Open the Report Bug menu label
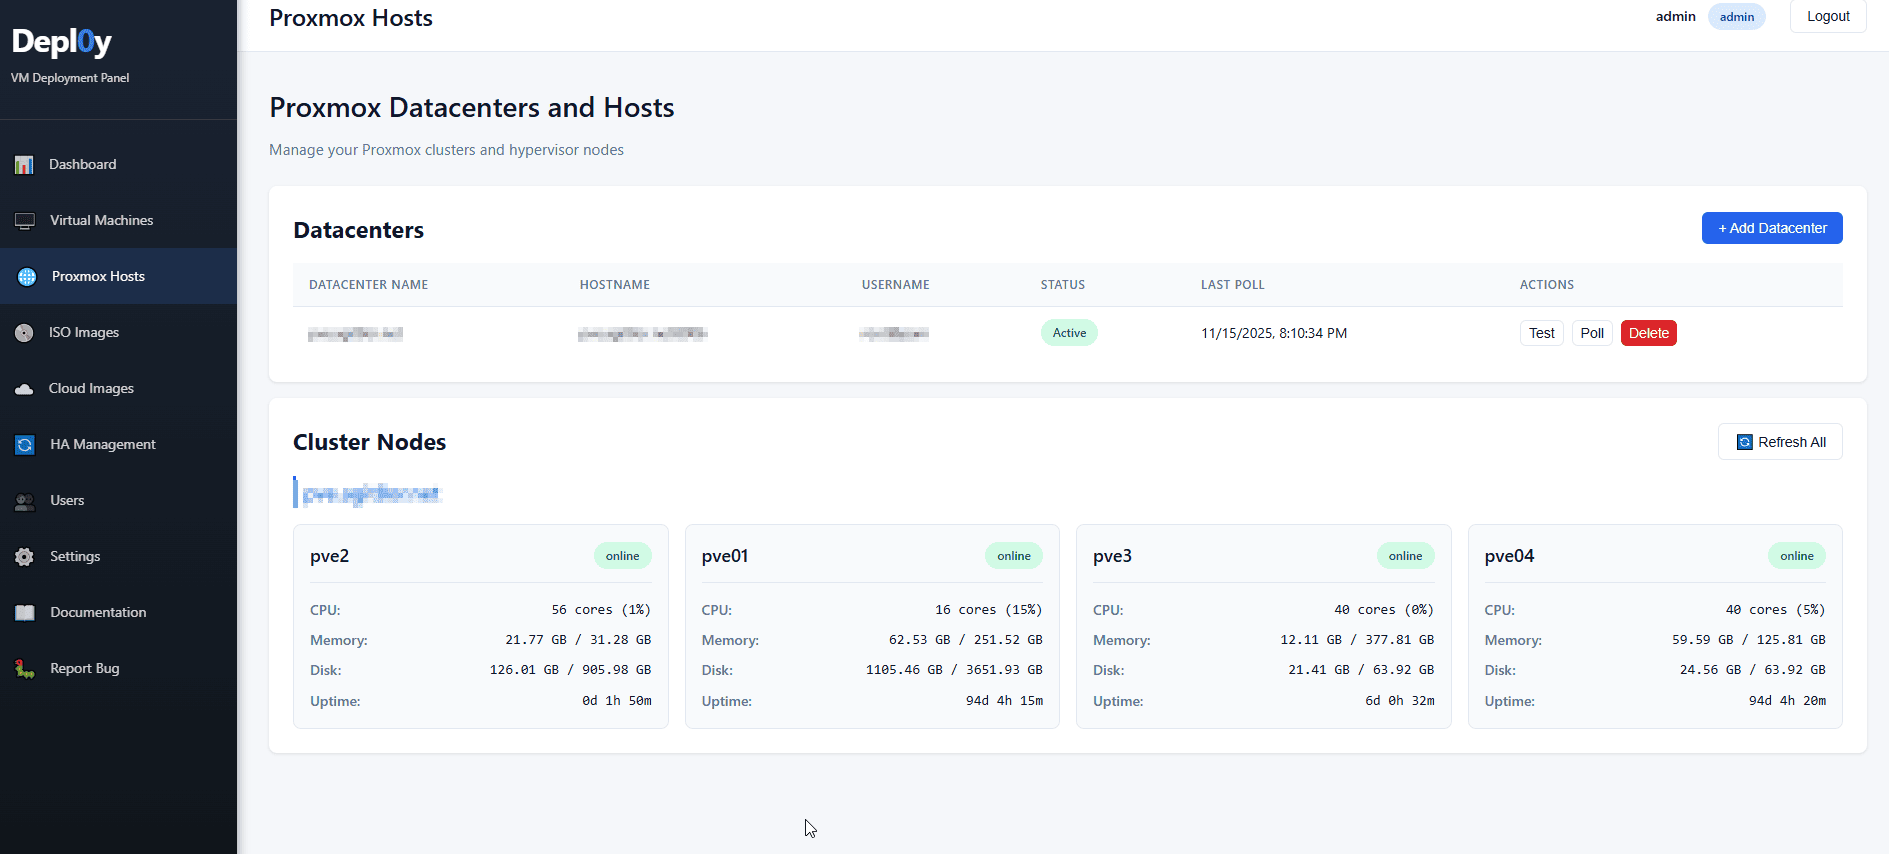The width and height of the screenshot is (1889, 854). (x=85, y=668)
